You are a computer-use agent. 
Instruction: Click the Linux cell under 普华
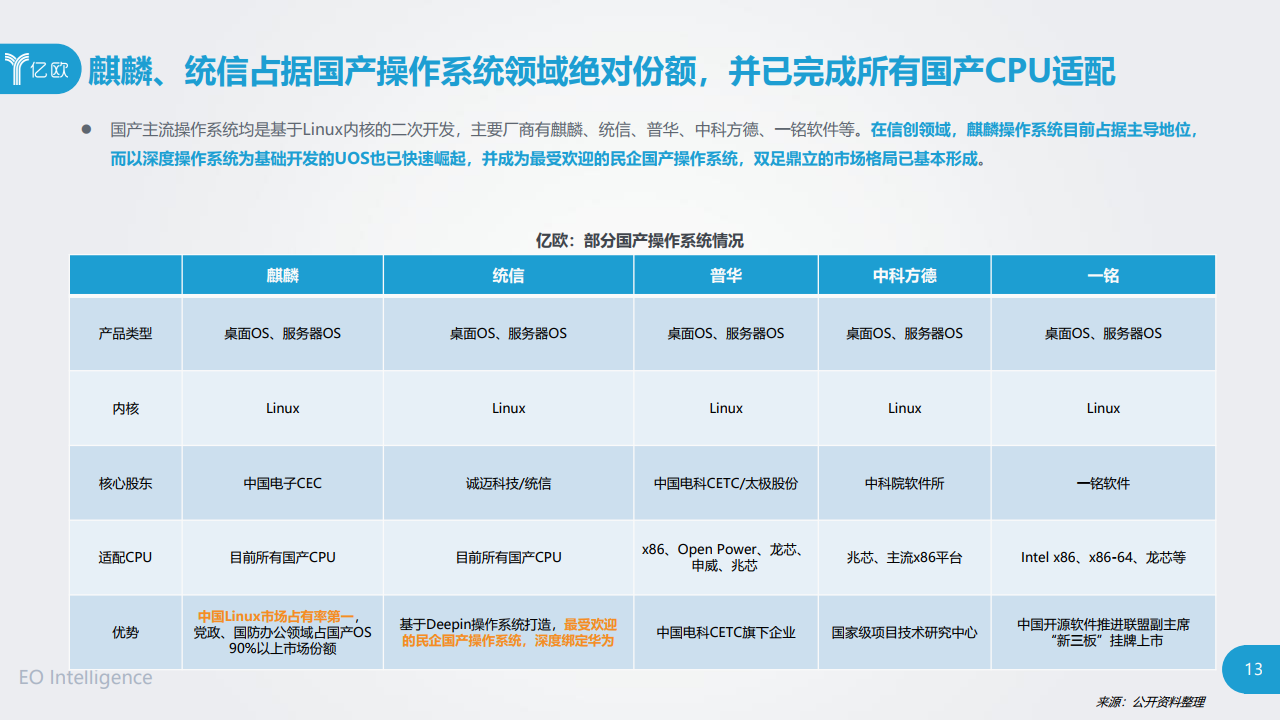coord(726,408)
